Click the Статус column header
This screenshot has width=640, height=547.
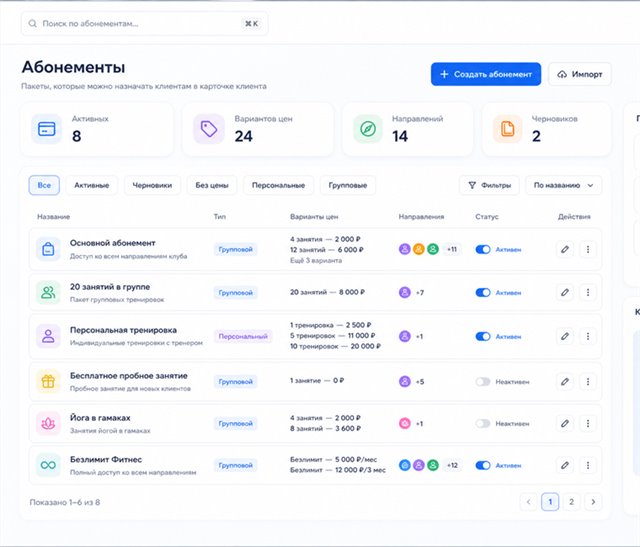pos(487,217)
